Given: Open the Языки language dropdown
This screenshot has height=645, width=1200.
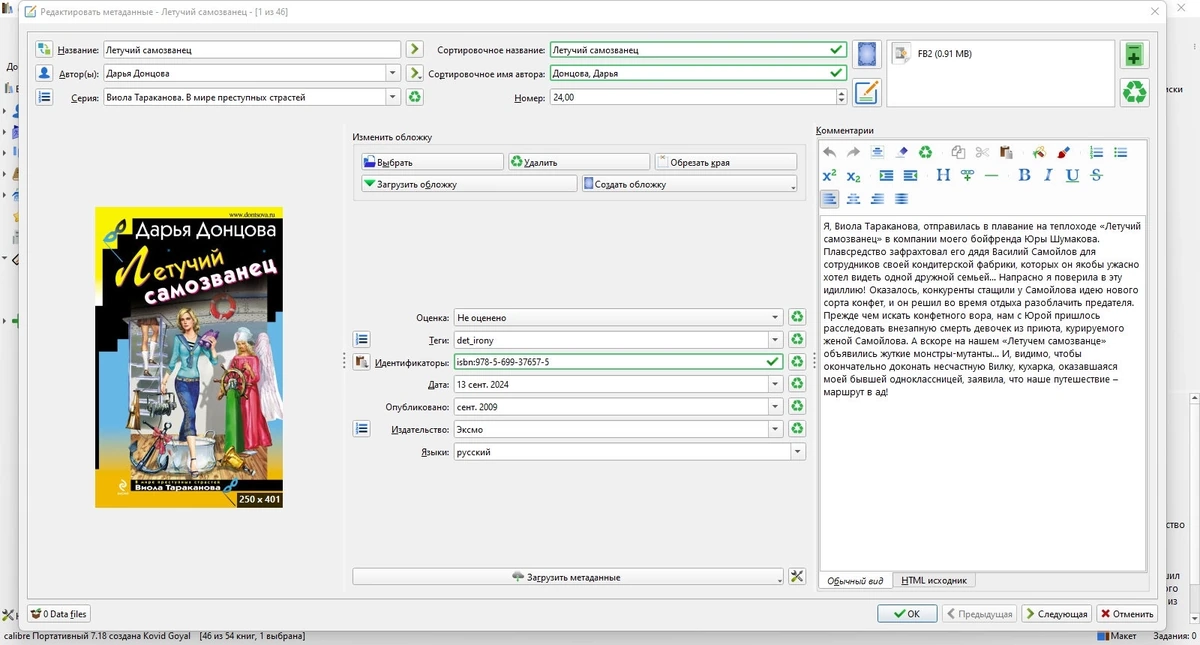Looking at the screenshot, I should pyautogui.click(x=797, y=452).
